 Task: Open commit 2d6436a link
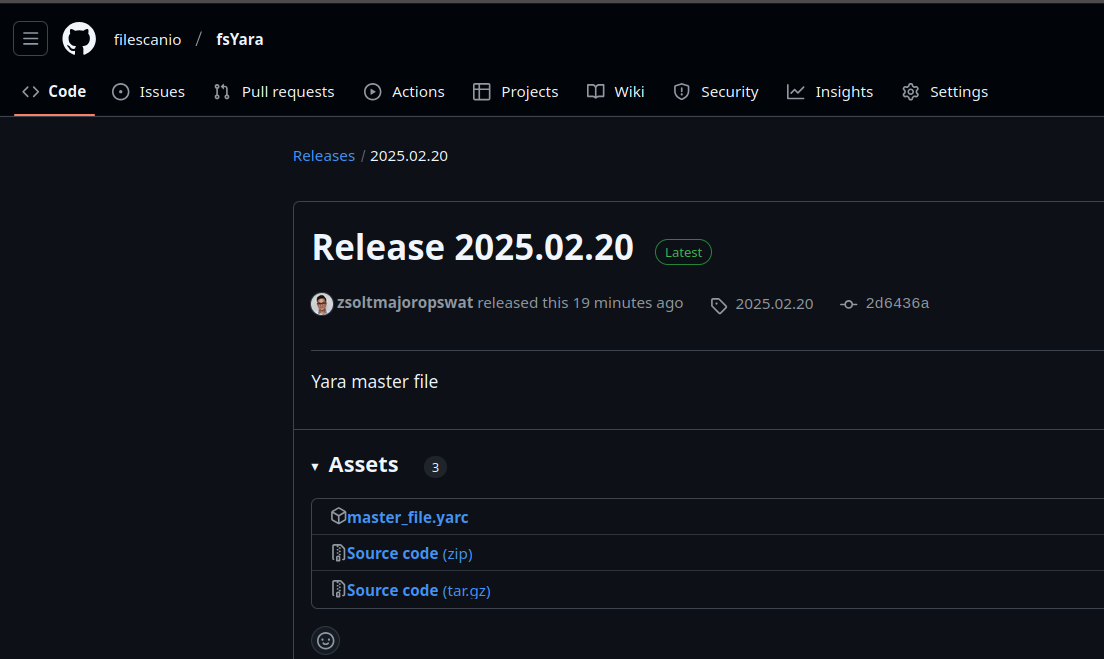[x=897, y=303]
